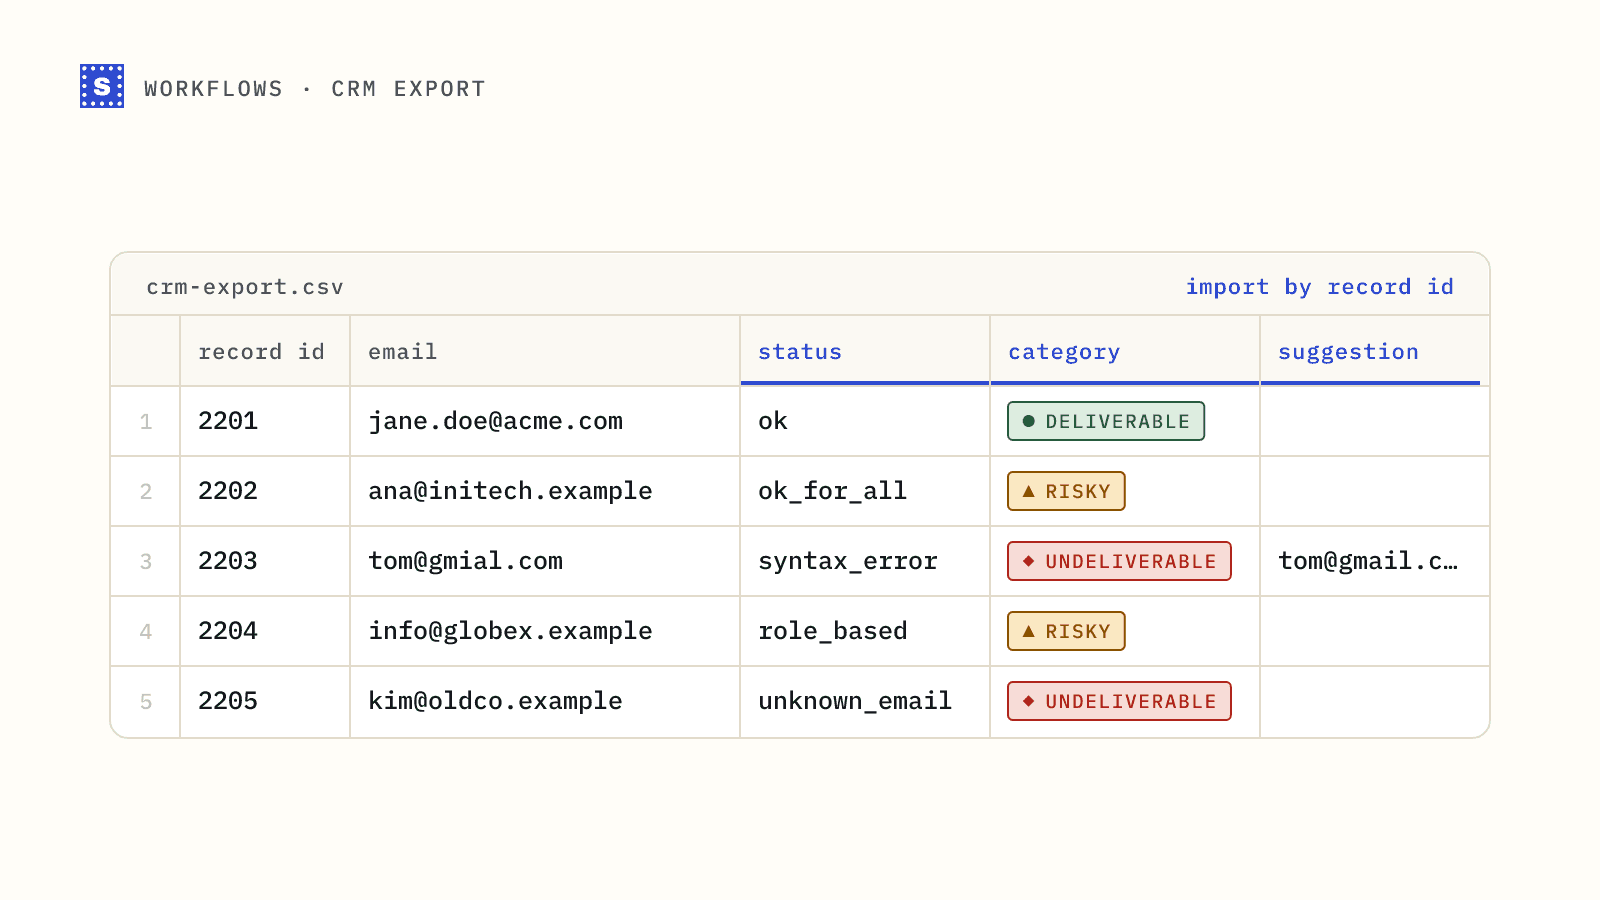Screen dimensions: 1600x900
Task: Click the tom@gmail.c… suggestion cell
Action: coord(1375,561)
